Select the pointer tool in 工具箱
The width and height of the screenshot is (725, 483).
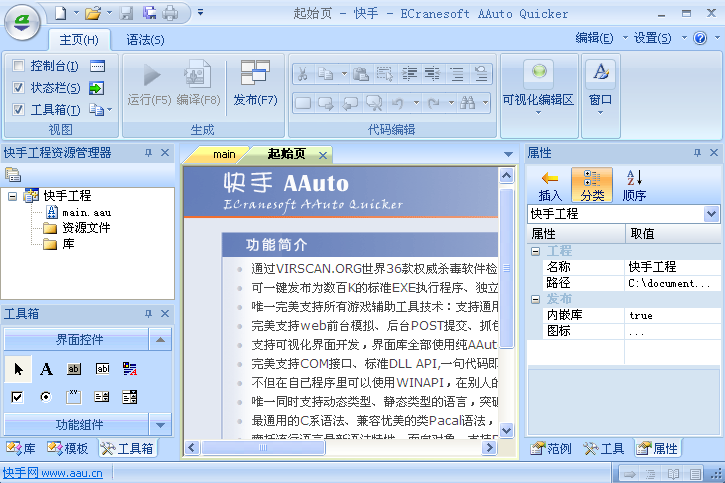pos(18,369)
